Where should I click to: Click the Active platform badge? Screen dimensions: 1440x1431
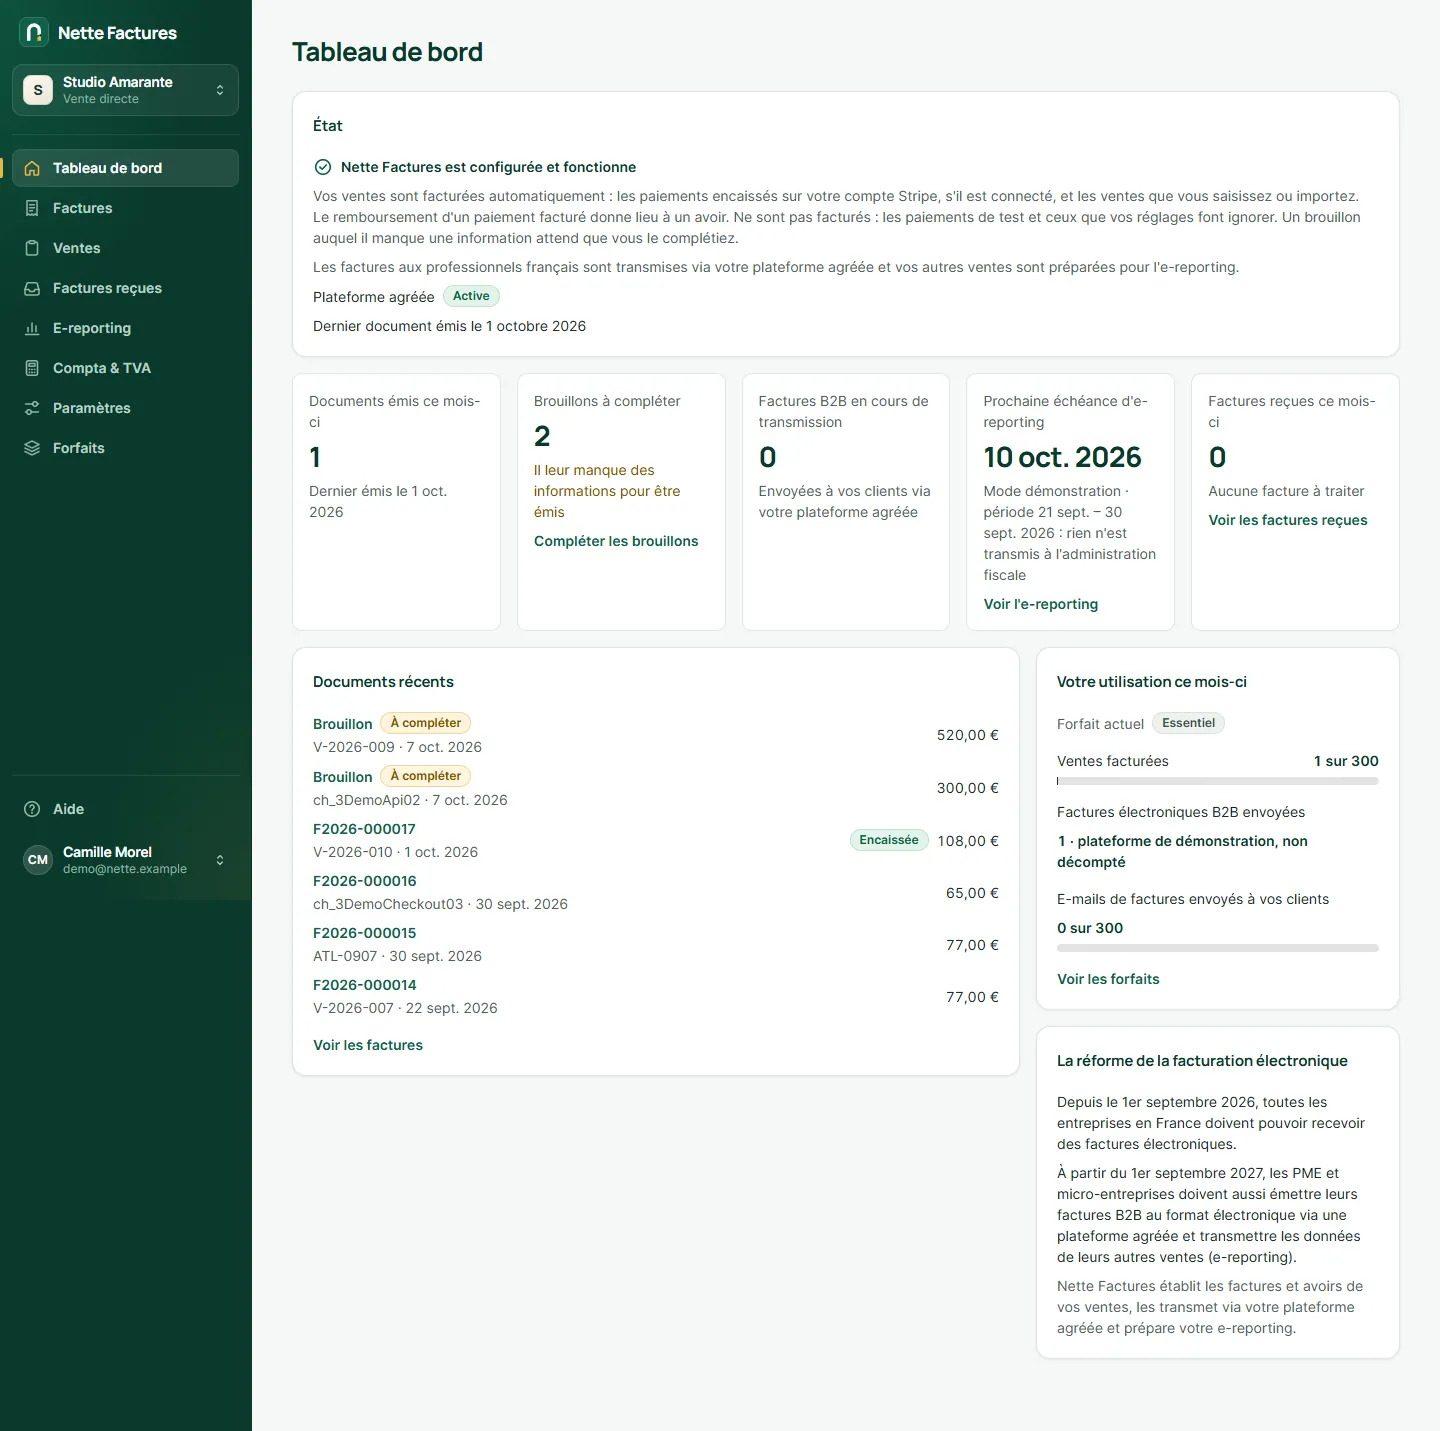(x=471, y=296)
